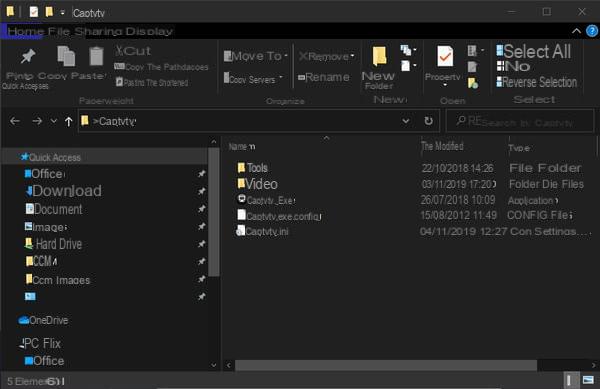
Task: Go forward with the right arrow
Action: coord(37,121)
